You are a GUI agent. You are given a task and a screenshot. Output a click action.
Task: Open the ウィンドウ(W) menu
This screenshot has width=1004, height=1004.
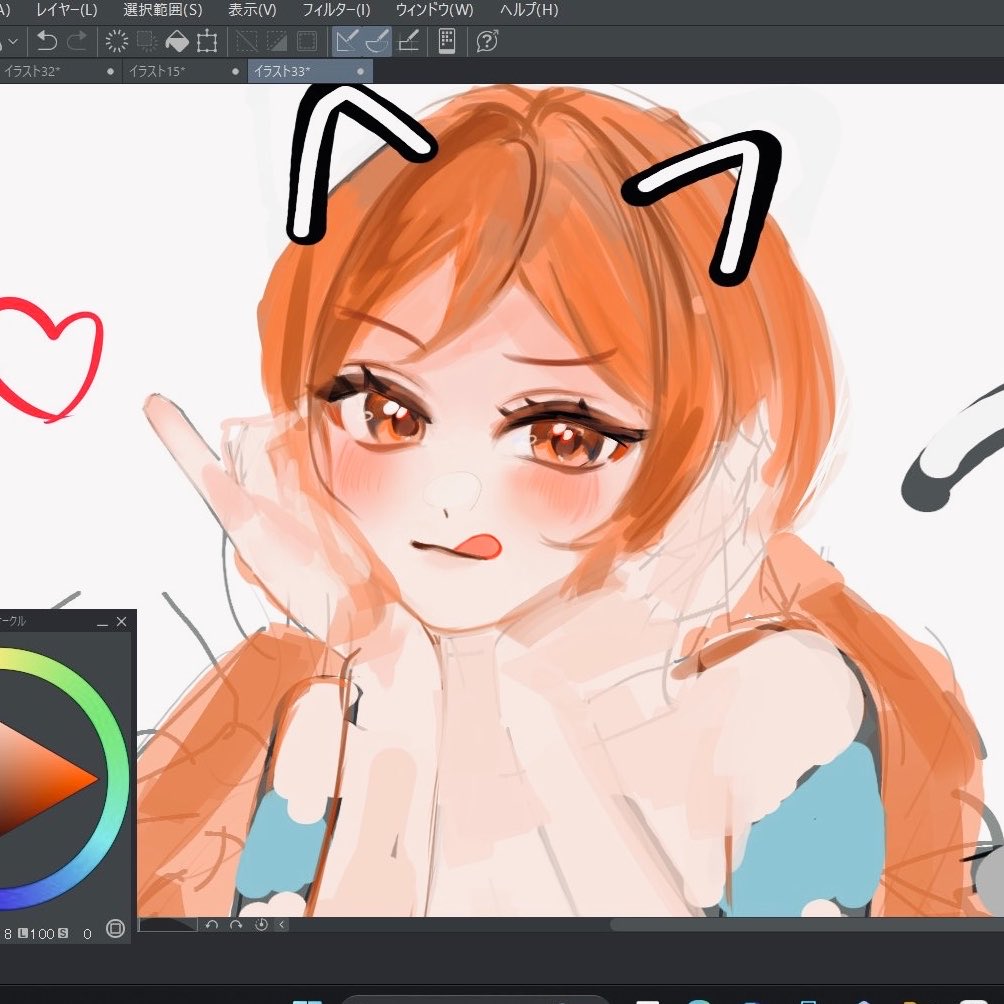pyautogui.click(x=435, y=10)
